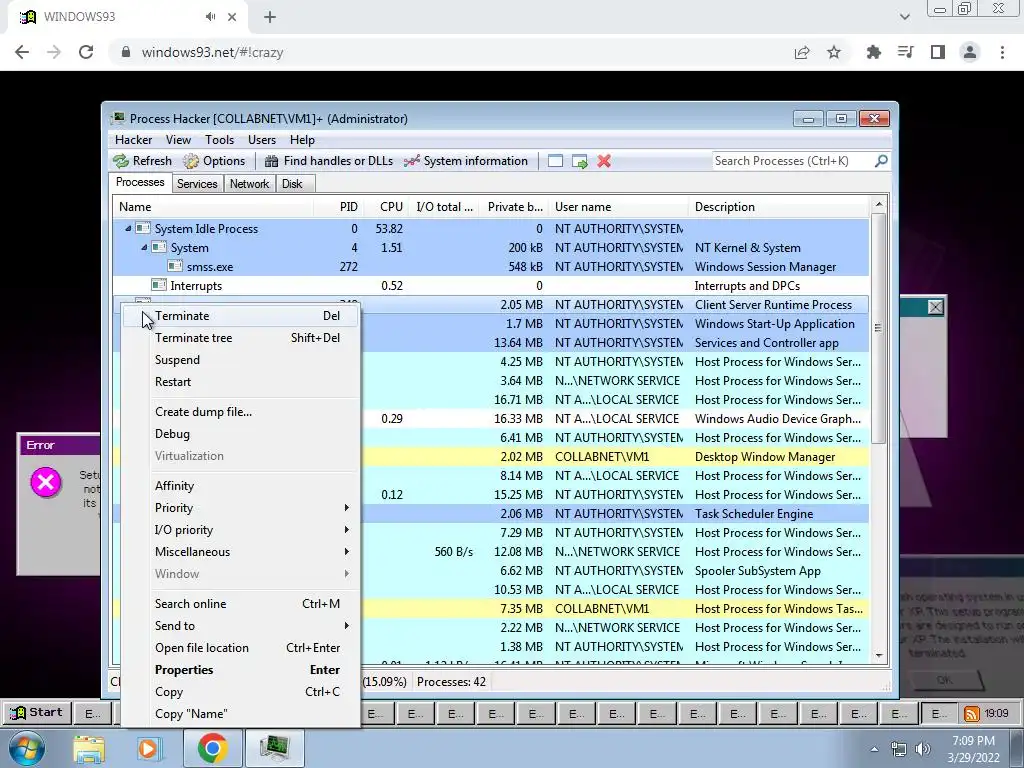1024x768 pixels.
Task: Switch to the Network tab
Action: coord(249,184)
